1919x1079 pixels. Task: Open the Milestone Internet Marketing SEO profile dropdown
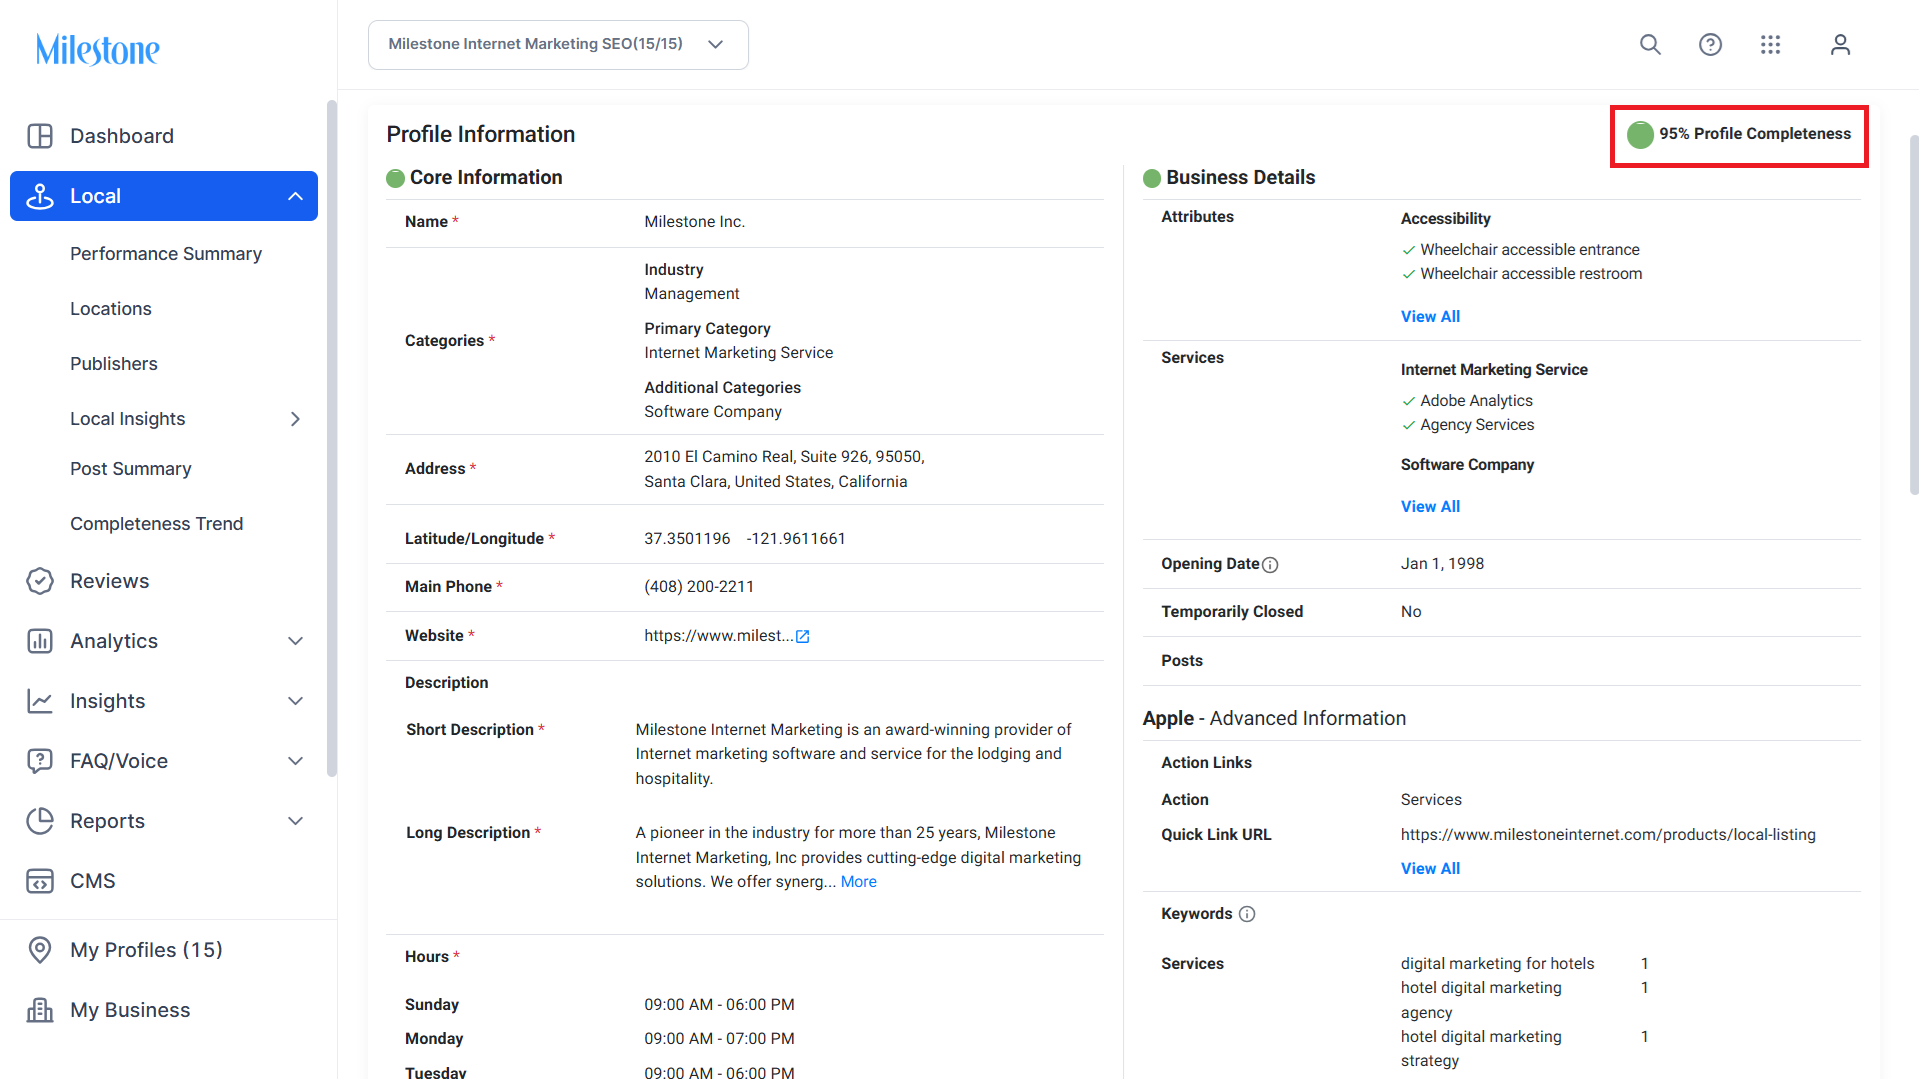click(x=558, y=45)
